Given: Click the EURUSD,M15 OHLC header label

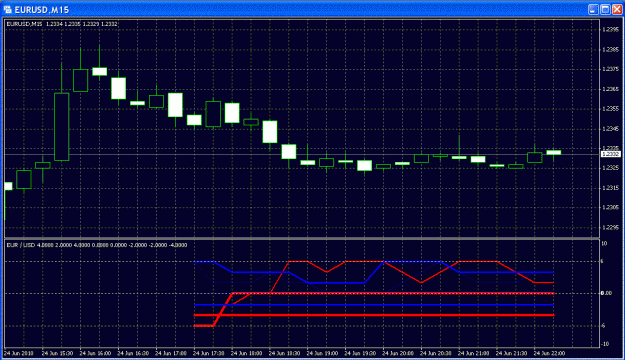Looking at the screenshot, I should coord(62,24).
